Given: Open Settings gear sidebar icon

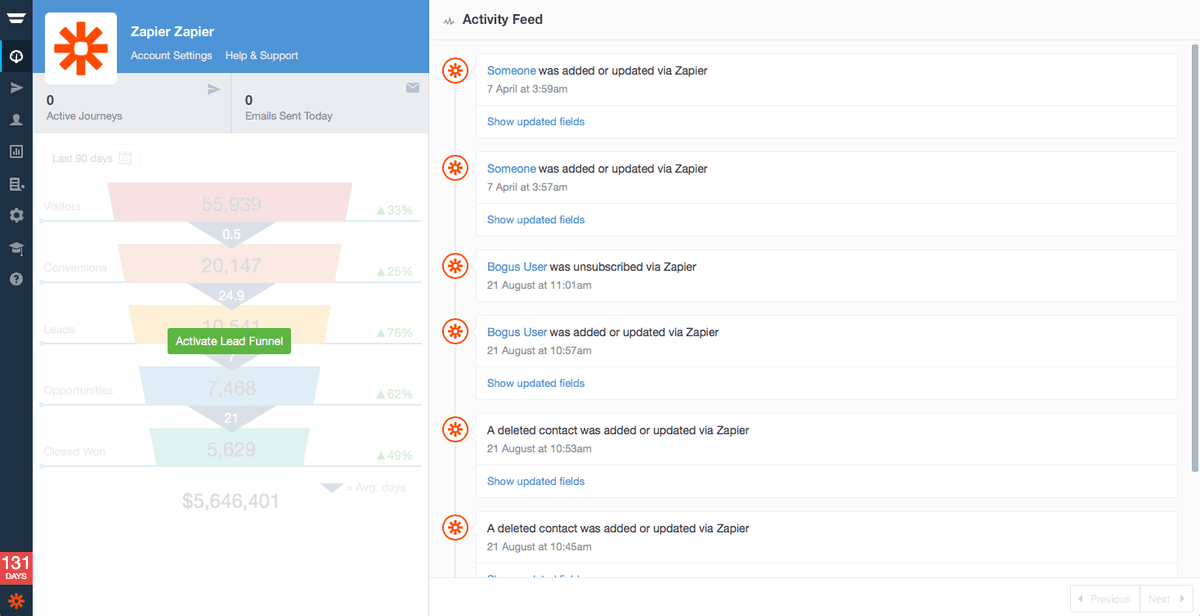Looking at the screenshot, I should [16, 215].
